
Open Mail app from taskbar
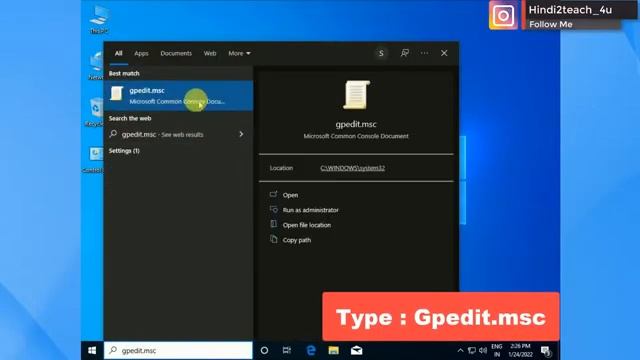click(356, 350)
